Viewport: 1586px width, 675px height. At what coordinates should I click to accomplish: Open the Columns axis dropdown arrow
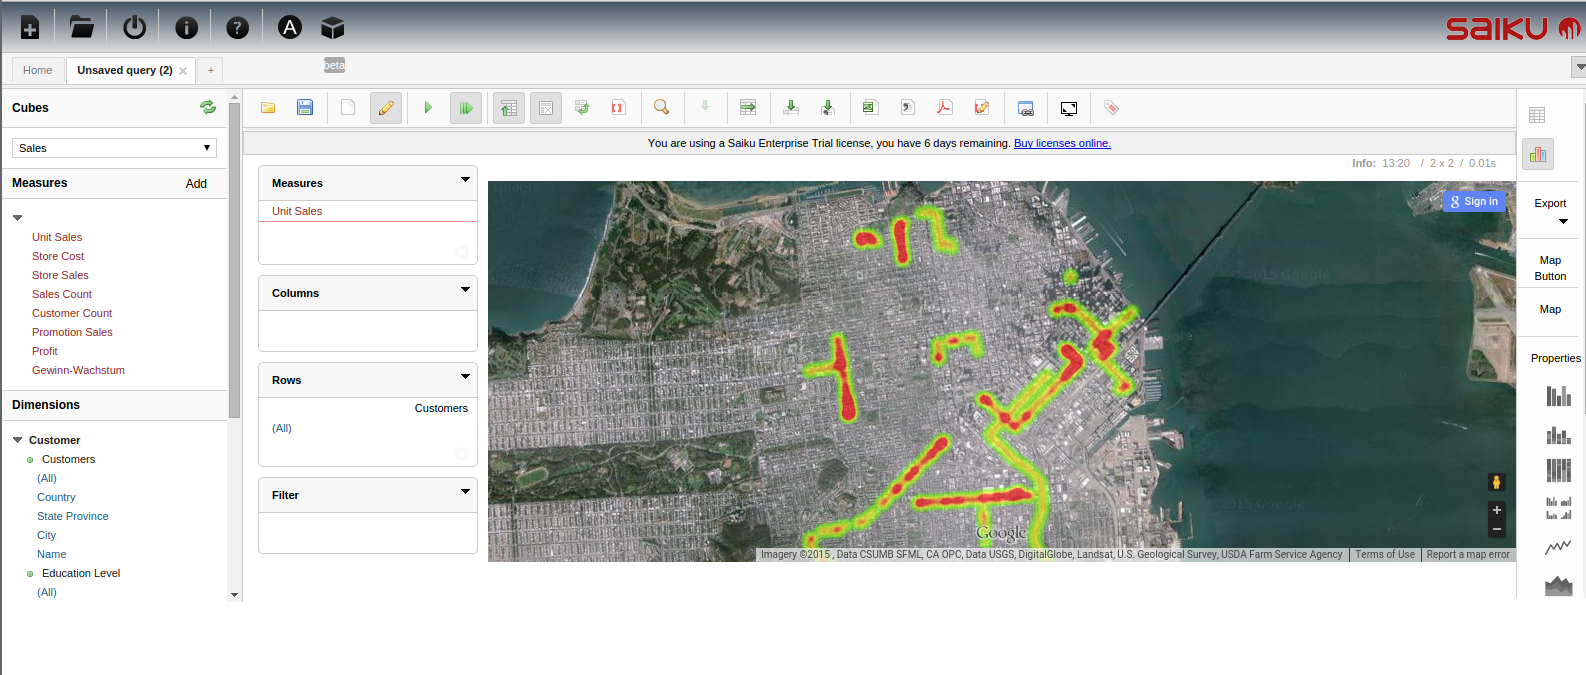coord(465,290)
